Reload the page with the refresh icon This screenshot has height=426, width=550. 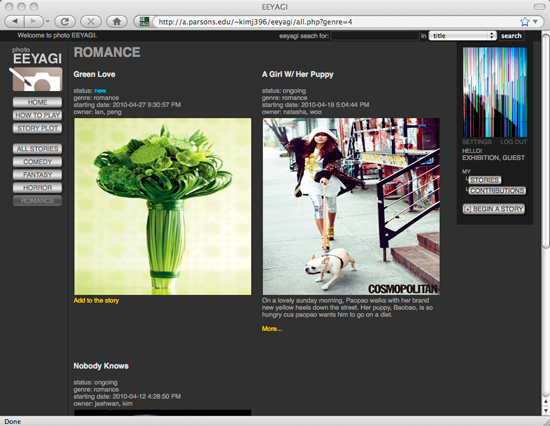click(65, 22)
